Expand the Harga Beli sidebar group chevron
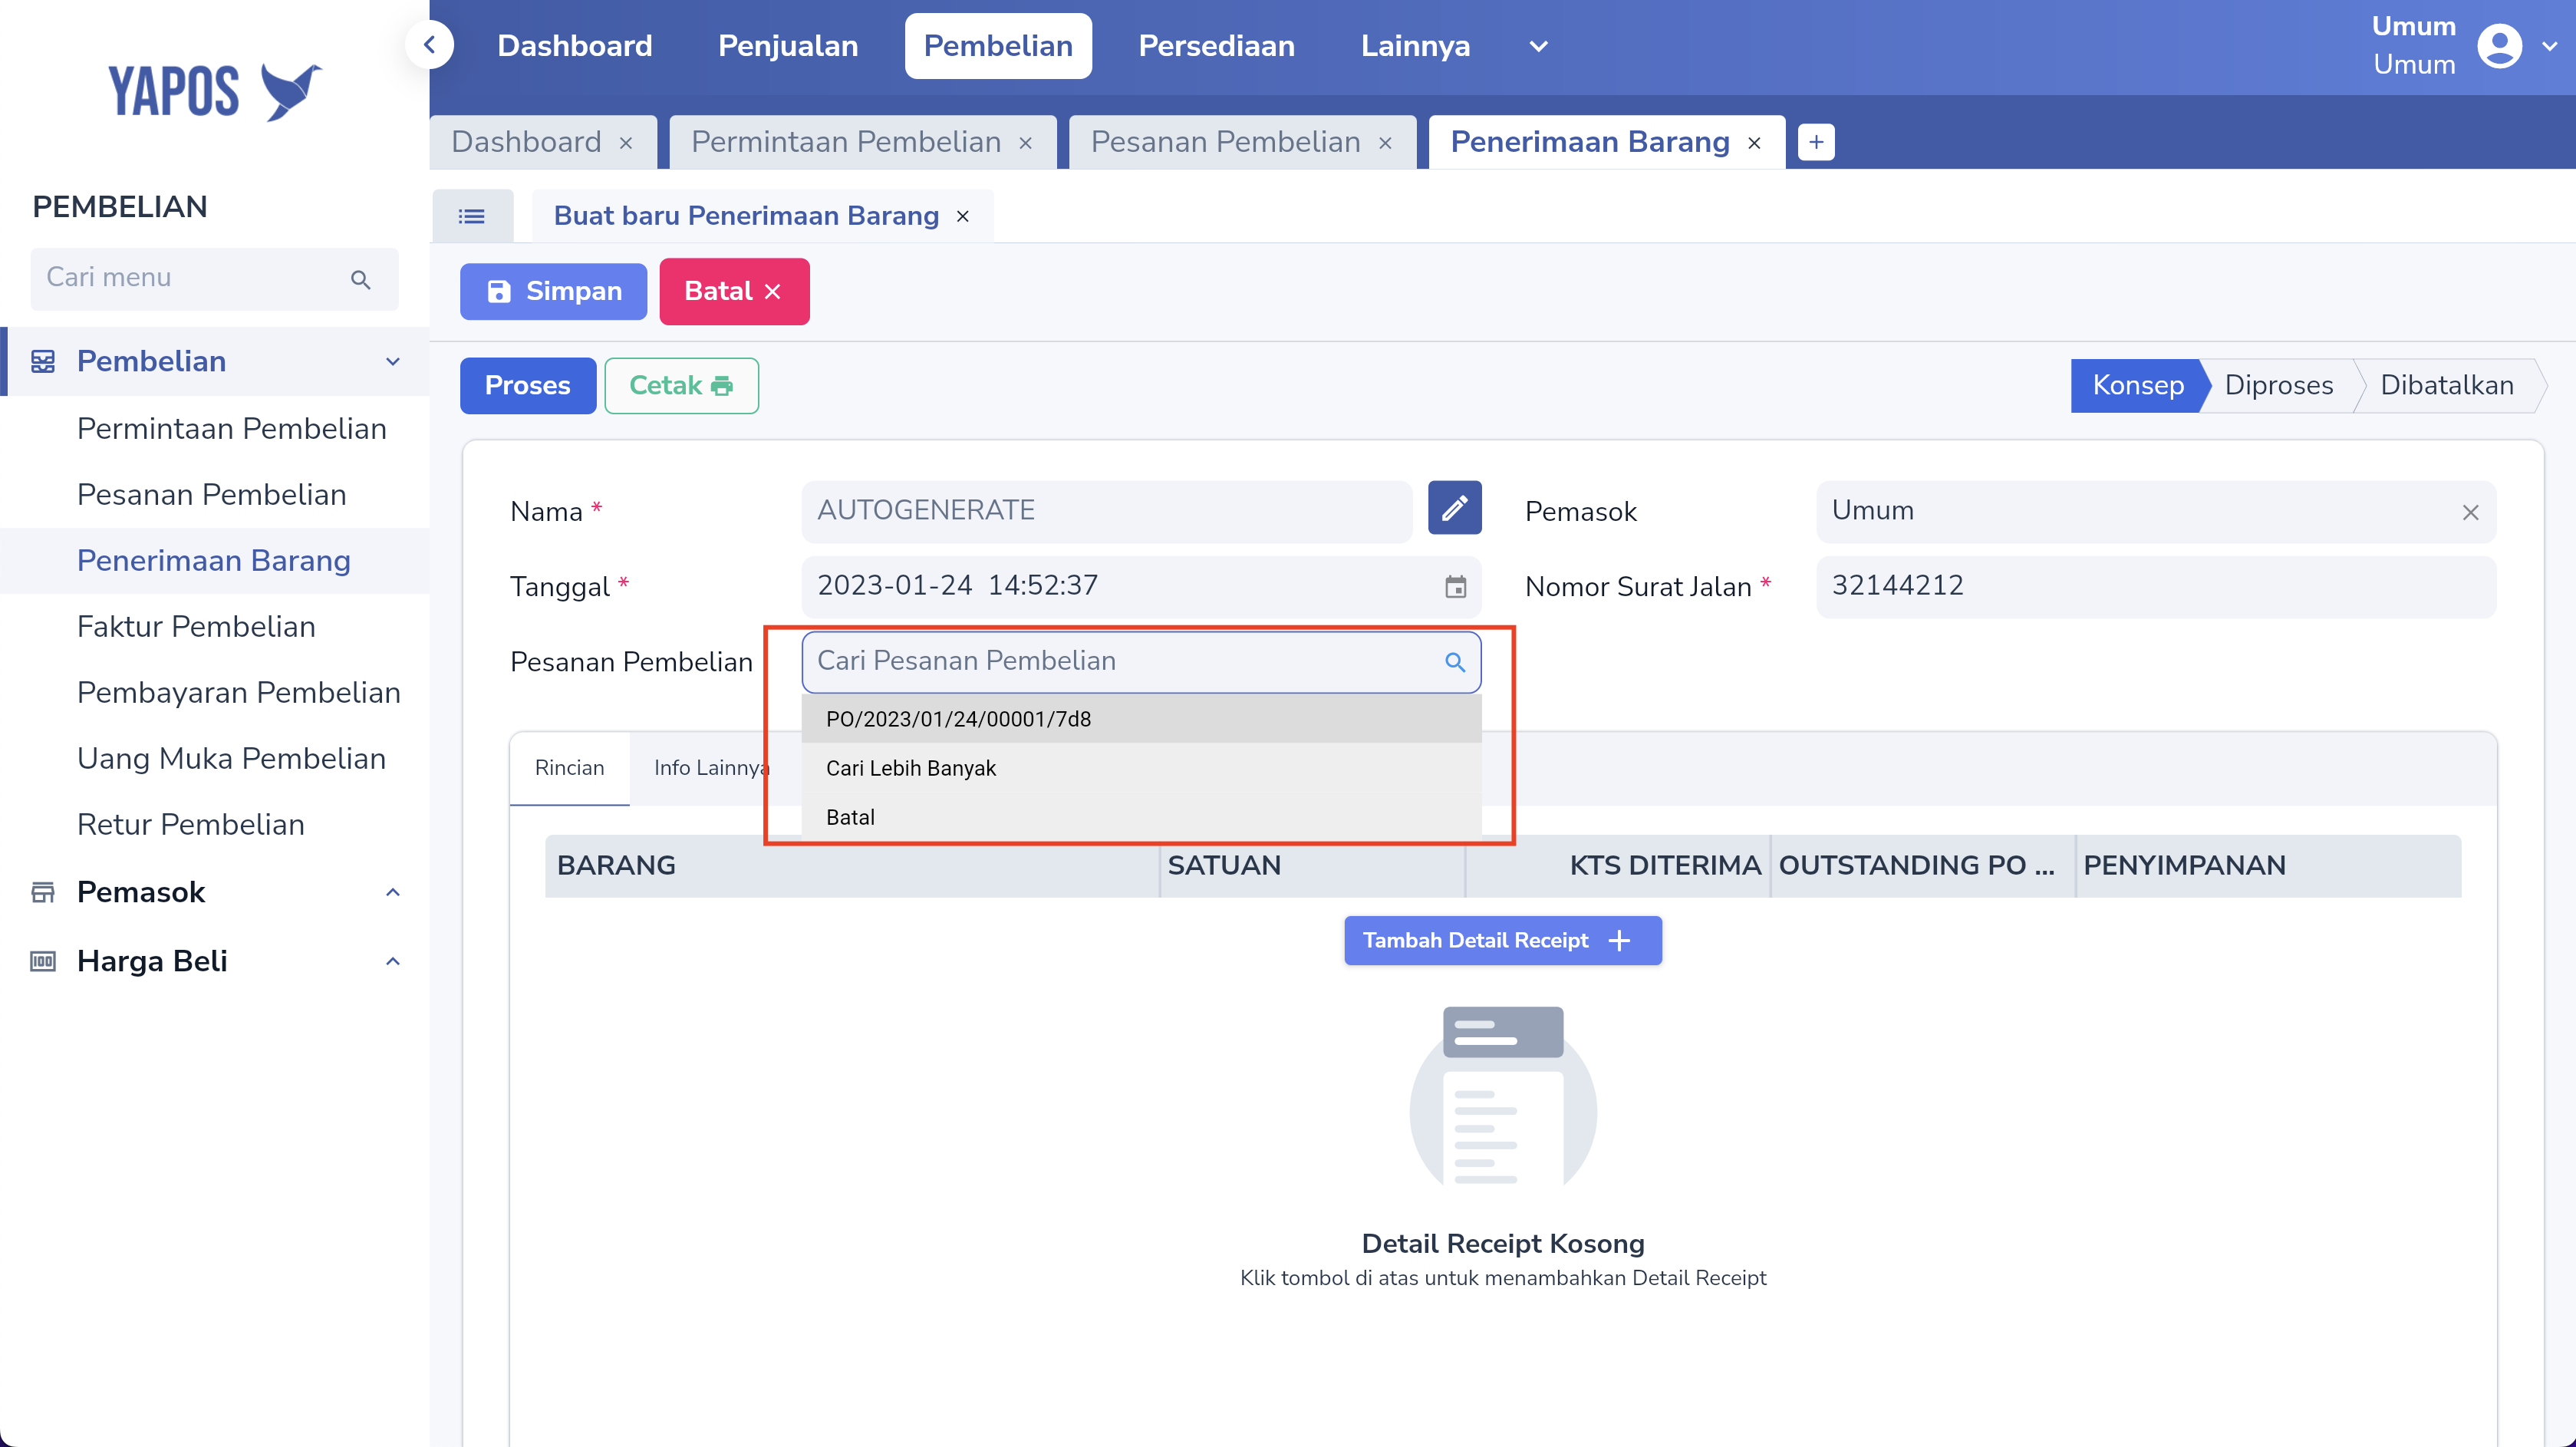The width and height of the screenshot is (2576, 1447). click(x=393, y=961)
